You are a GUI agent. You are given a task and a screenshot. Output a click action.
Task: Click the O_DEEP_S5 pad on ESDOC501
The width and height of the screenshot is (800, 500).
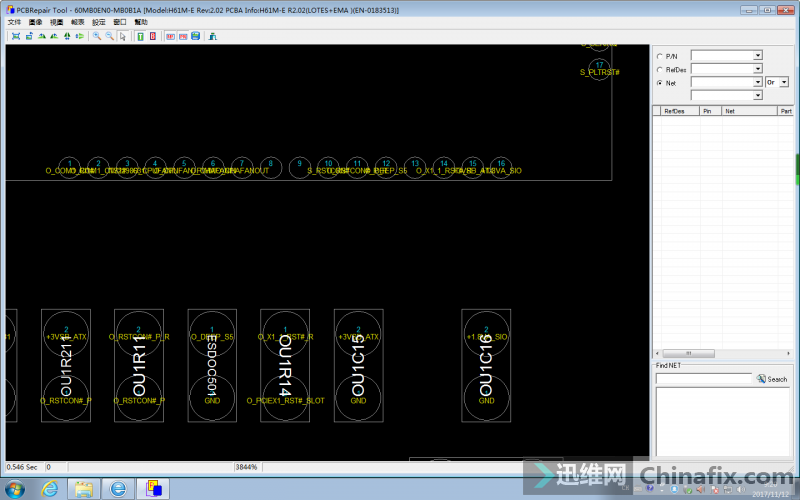tap(212, 334)
